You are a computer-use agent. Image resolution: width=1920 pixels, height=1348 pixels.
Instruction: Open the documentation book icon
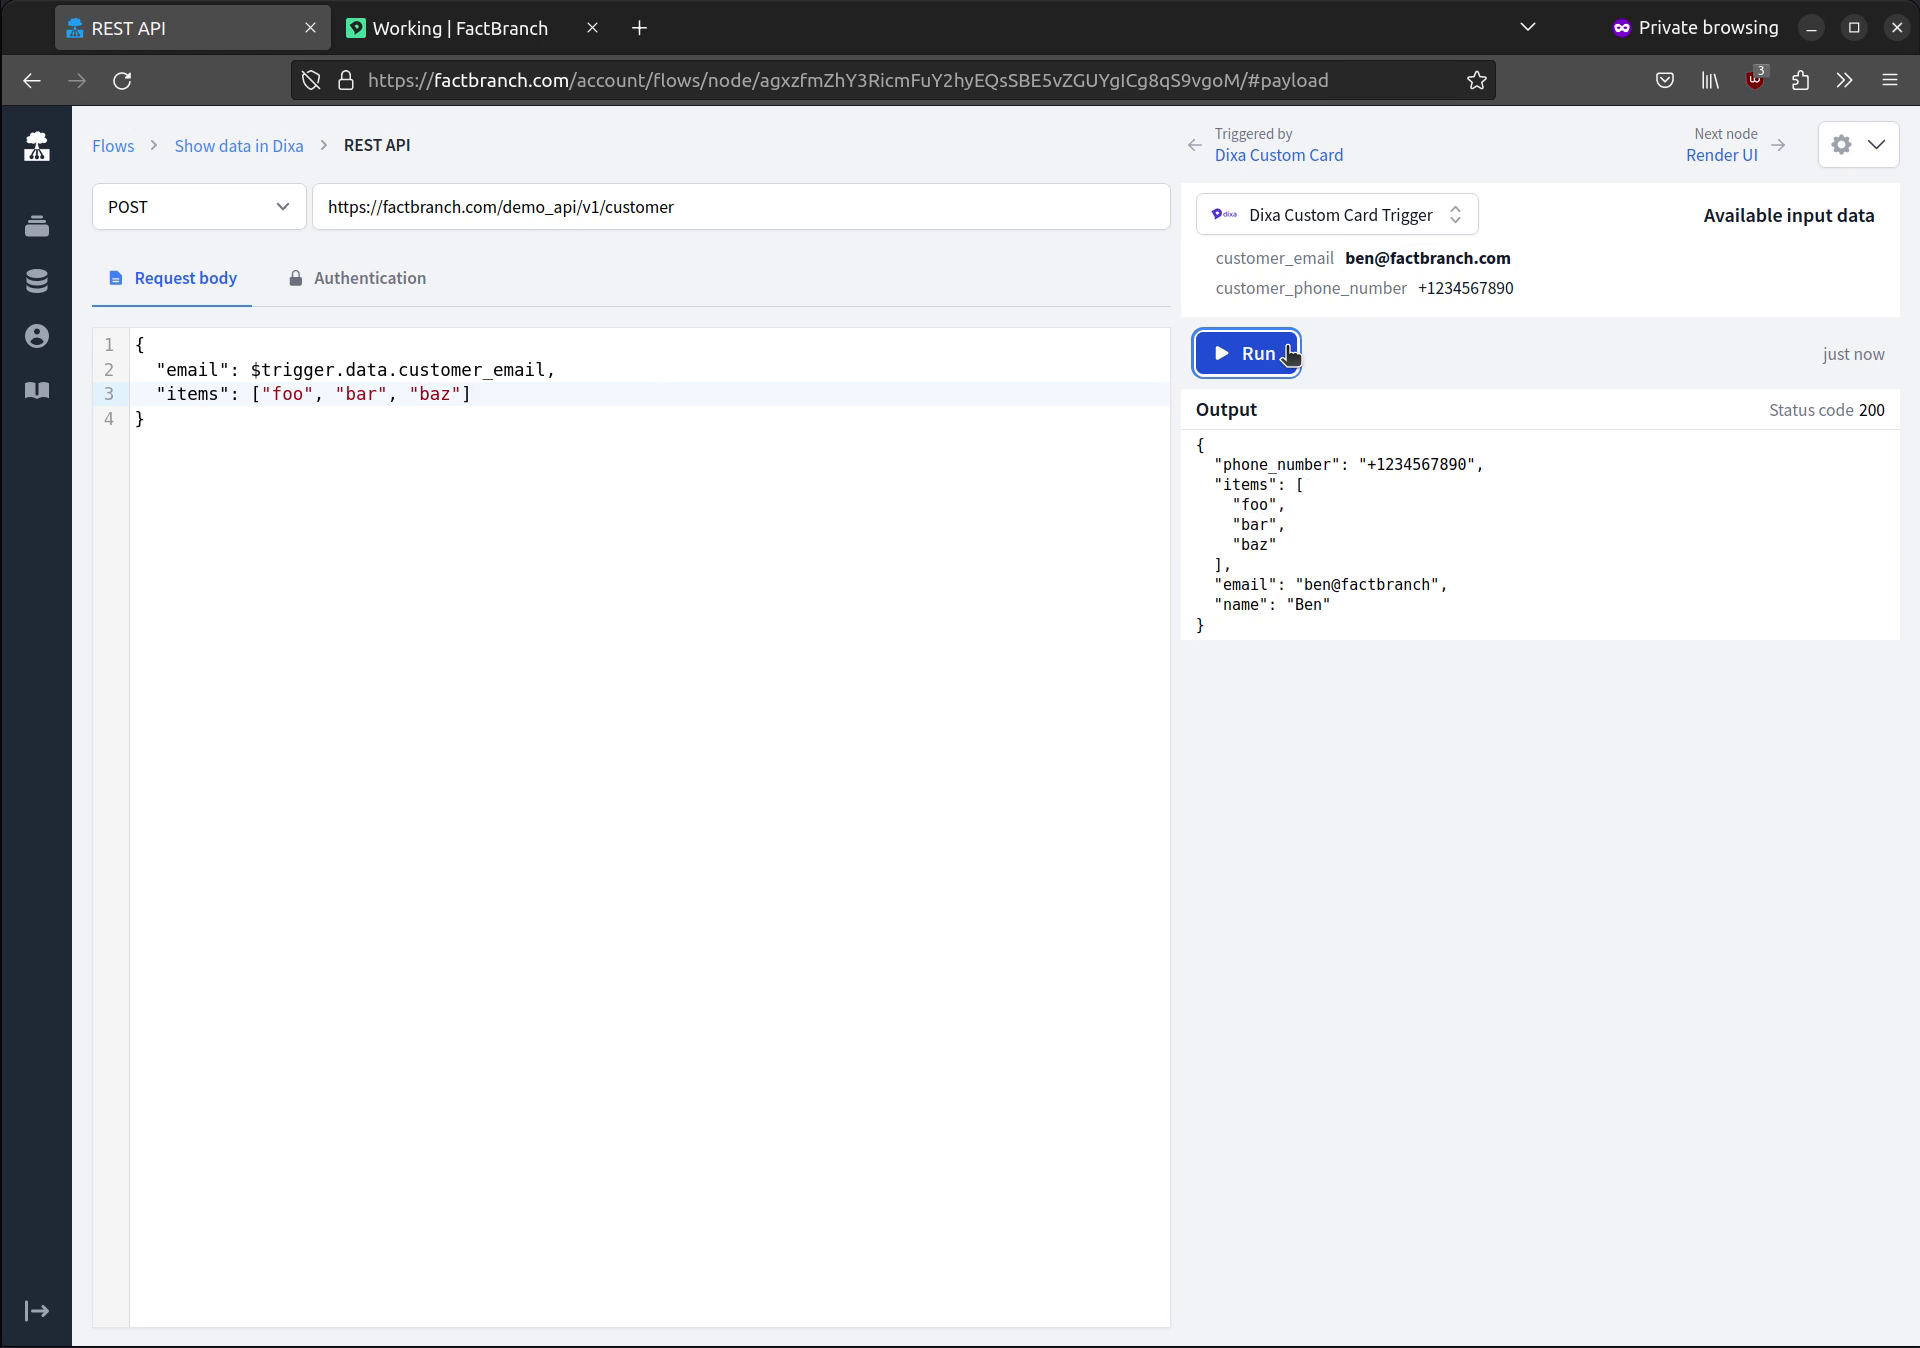(37, 391)
